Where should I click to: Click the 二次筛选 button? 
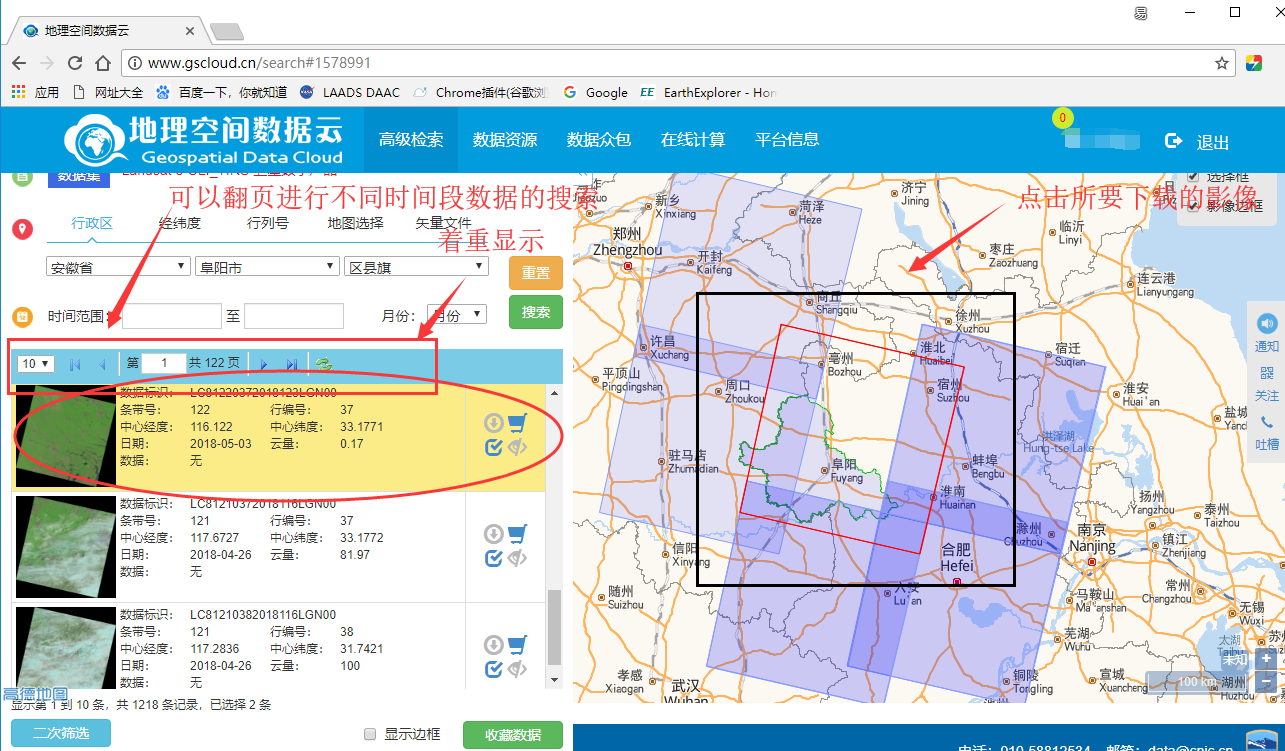pyautogui.click(x=61, y=733)
